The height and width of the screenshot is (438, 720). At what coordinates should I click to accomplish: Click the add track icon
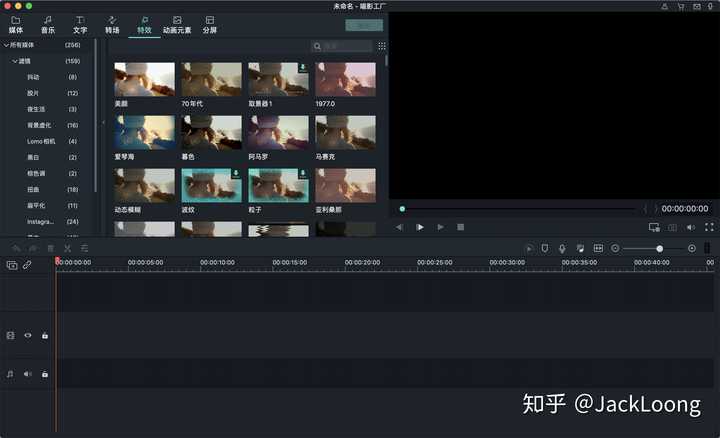(12, 265)
